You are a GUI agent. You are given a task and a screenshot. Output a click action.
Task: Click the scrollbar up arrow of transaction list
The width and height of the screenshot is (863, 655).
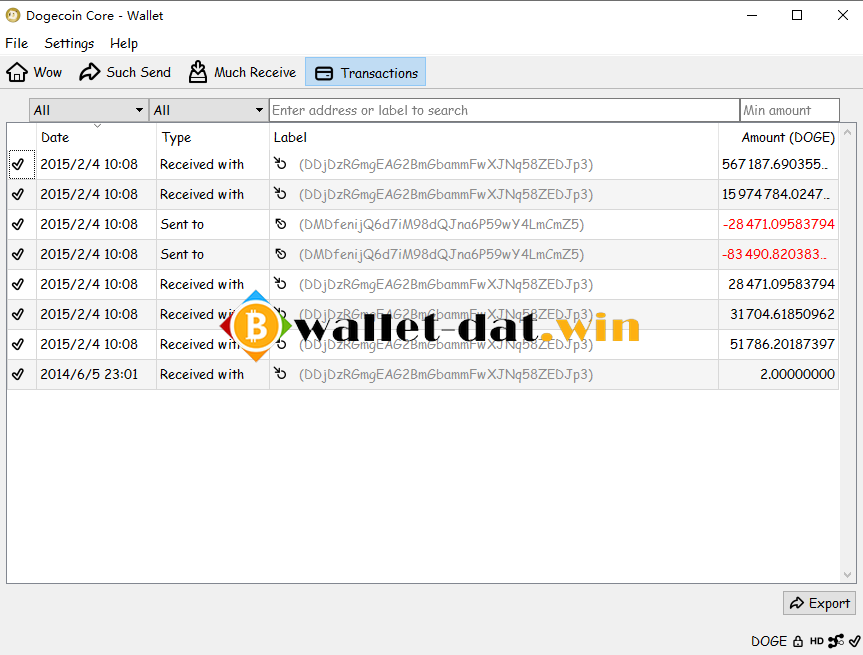848,133
